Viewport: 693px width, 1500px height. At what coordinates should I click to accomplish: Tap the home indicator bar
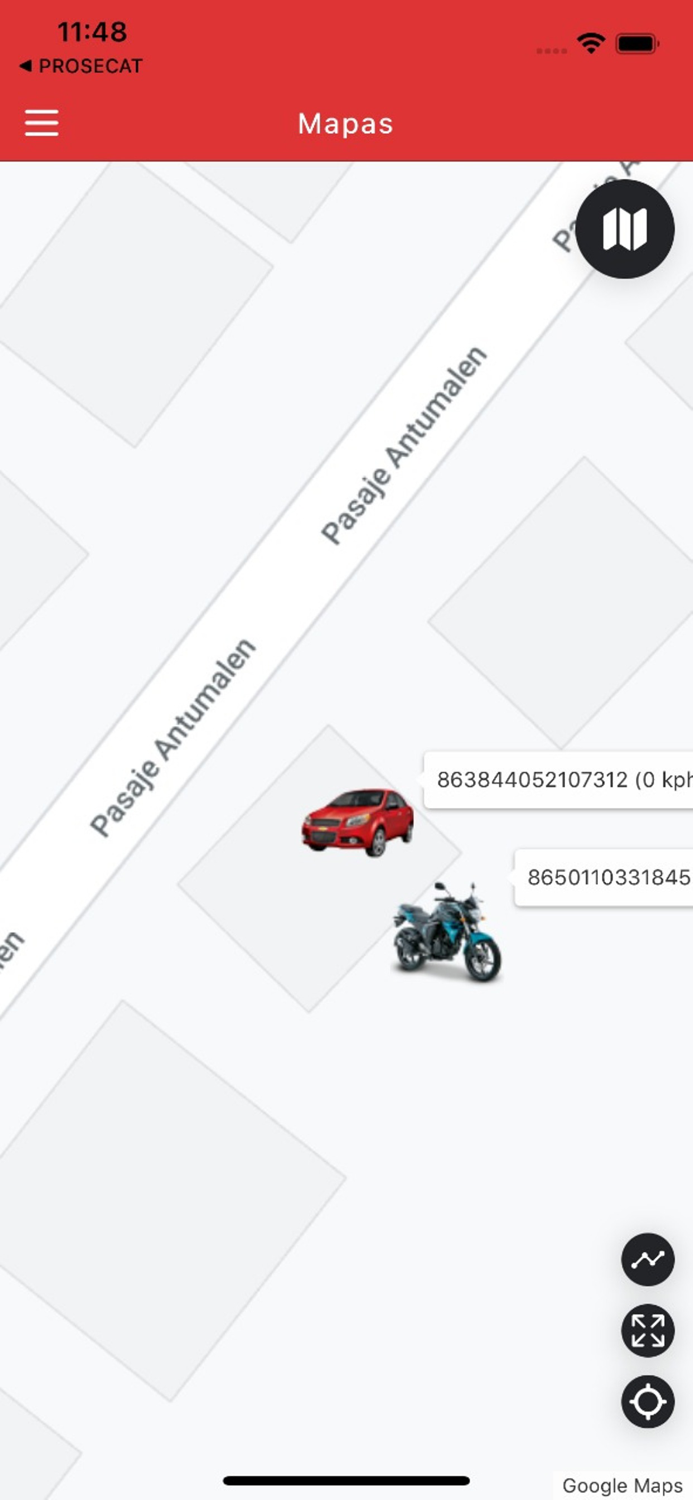click(x=346, y=1481)
